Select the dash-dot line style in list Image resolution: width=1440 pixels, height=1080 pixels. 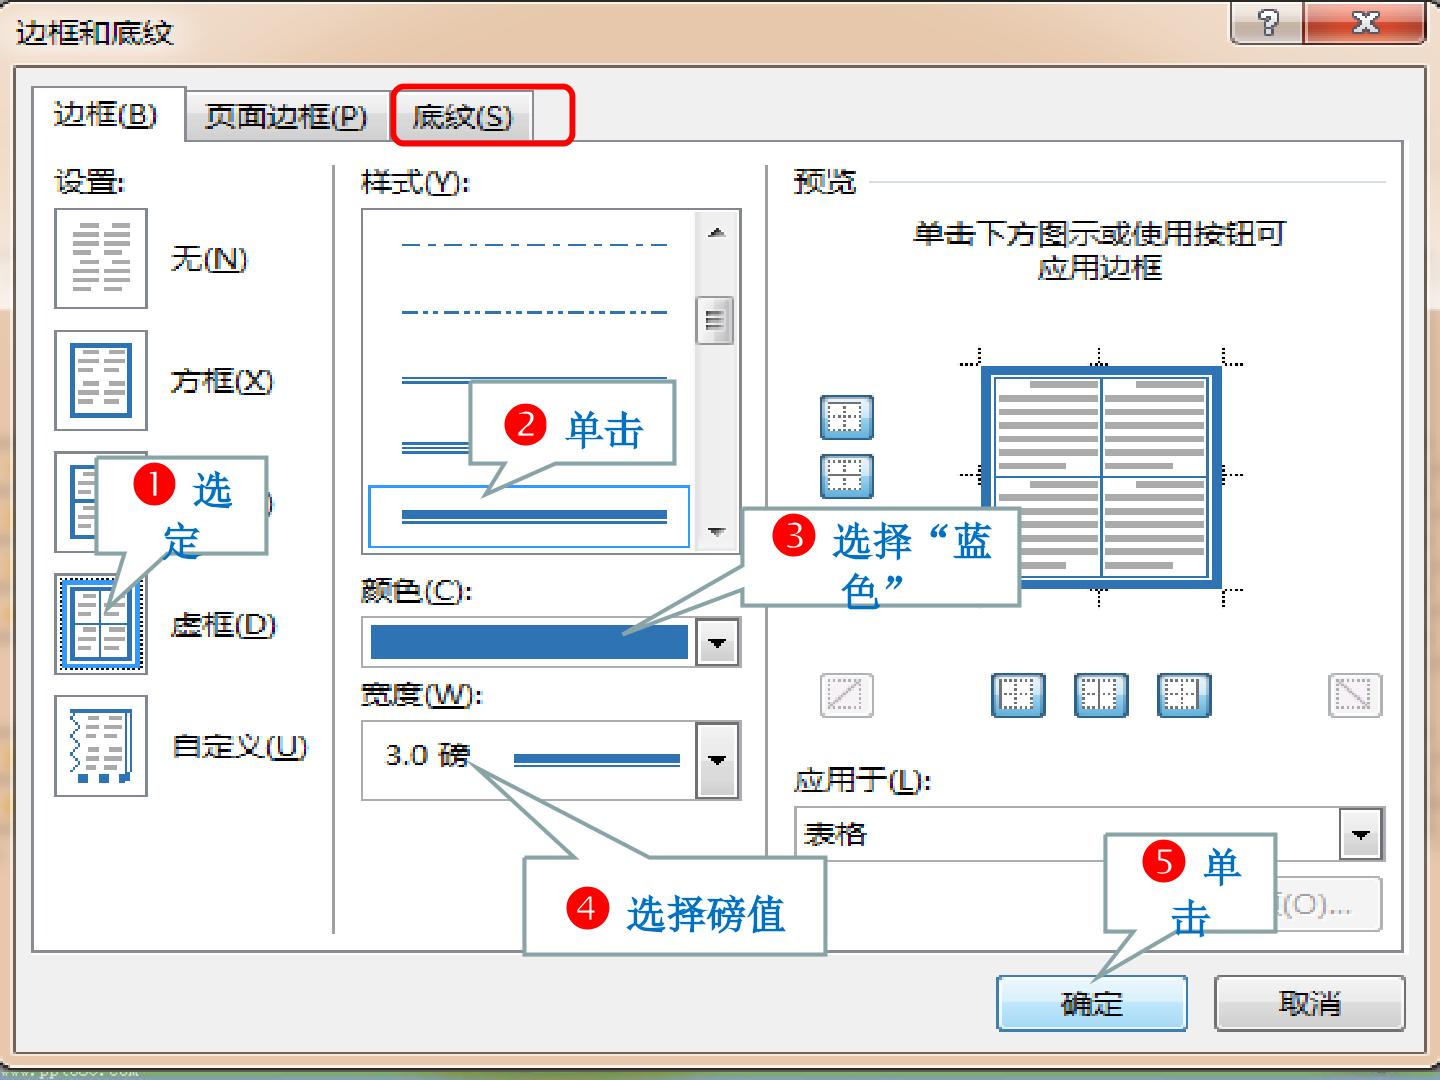[534, 312]
